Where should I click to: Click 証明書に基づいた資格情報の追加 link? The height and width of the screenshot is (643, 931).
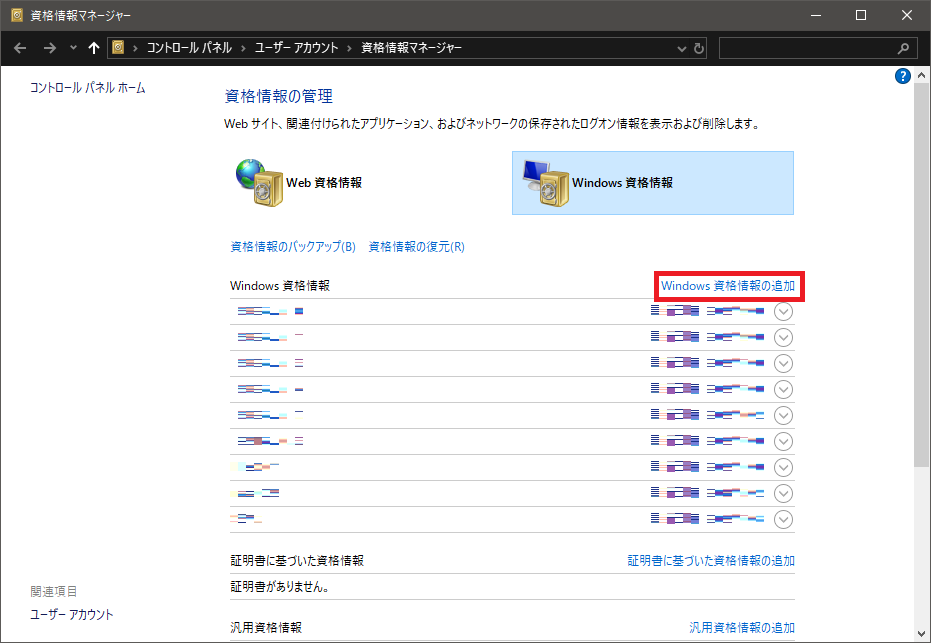click(711, 560)
